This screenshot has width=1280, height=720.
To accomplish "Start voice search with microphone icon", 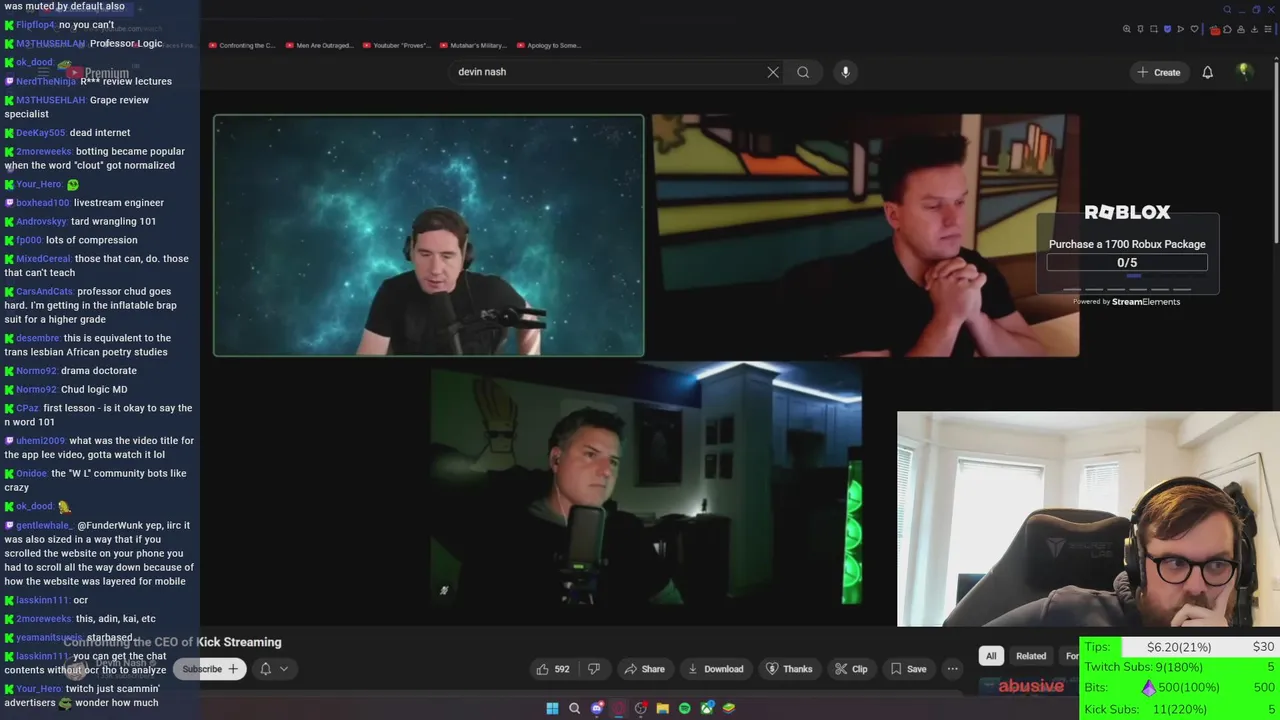I will pos(845,72).
